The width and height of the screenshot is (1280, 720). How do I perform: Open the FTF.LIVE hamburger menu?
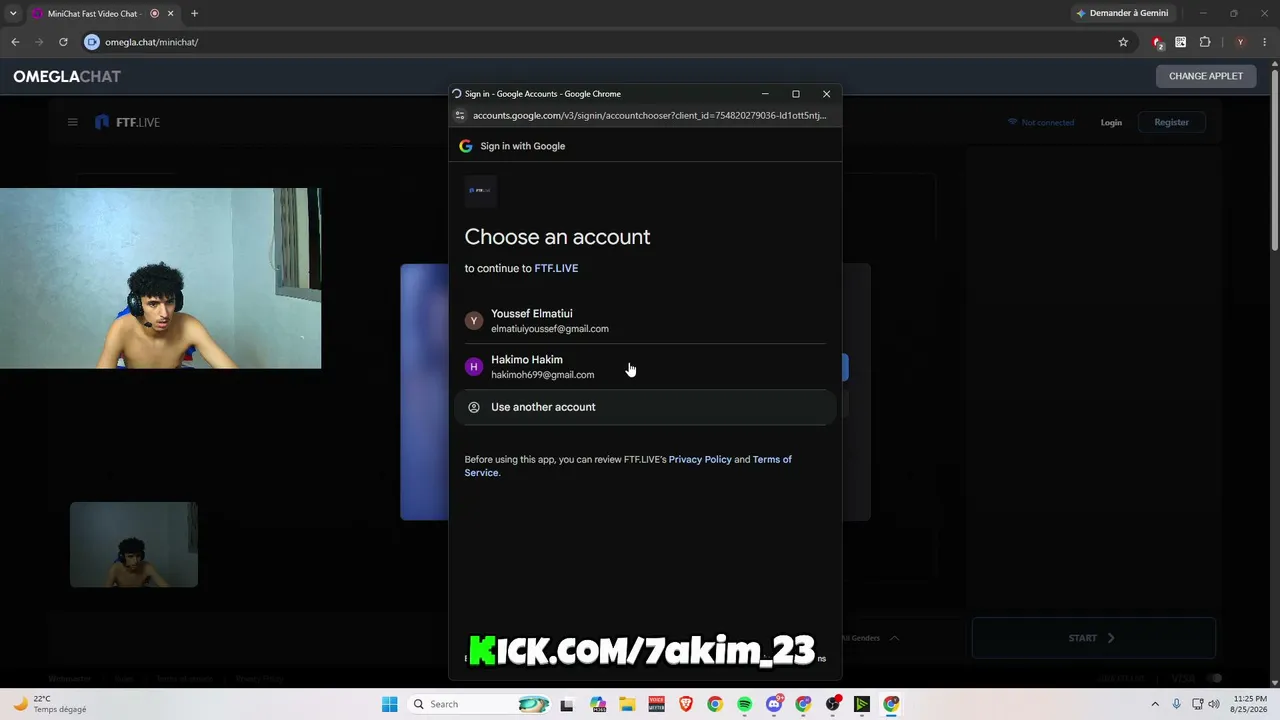(72, 122)
